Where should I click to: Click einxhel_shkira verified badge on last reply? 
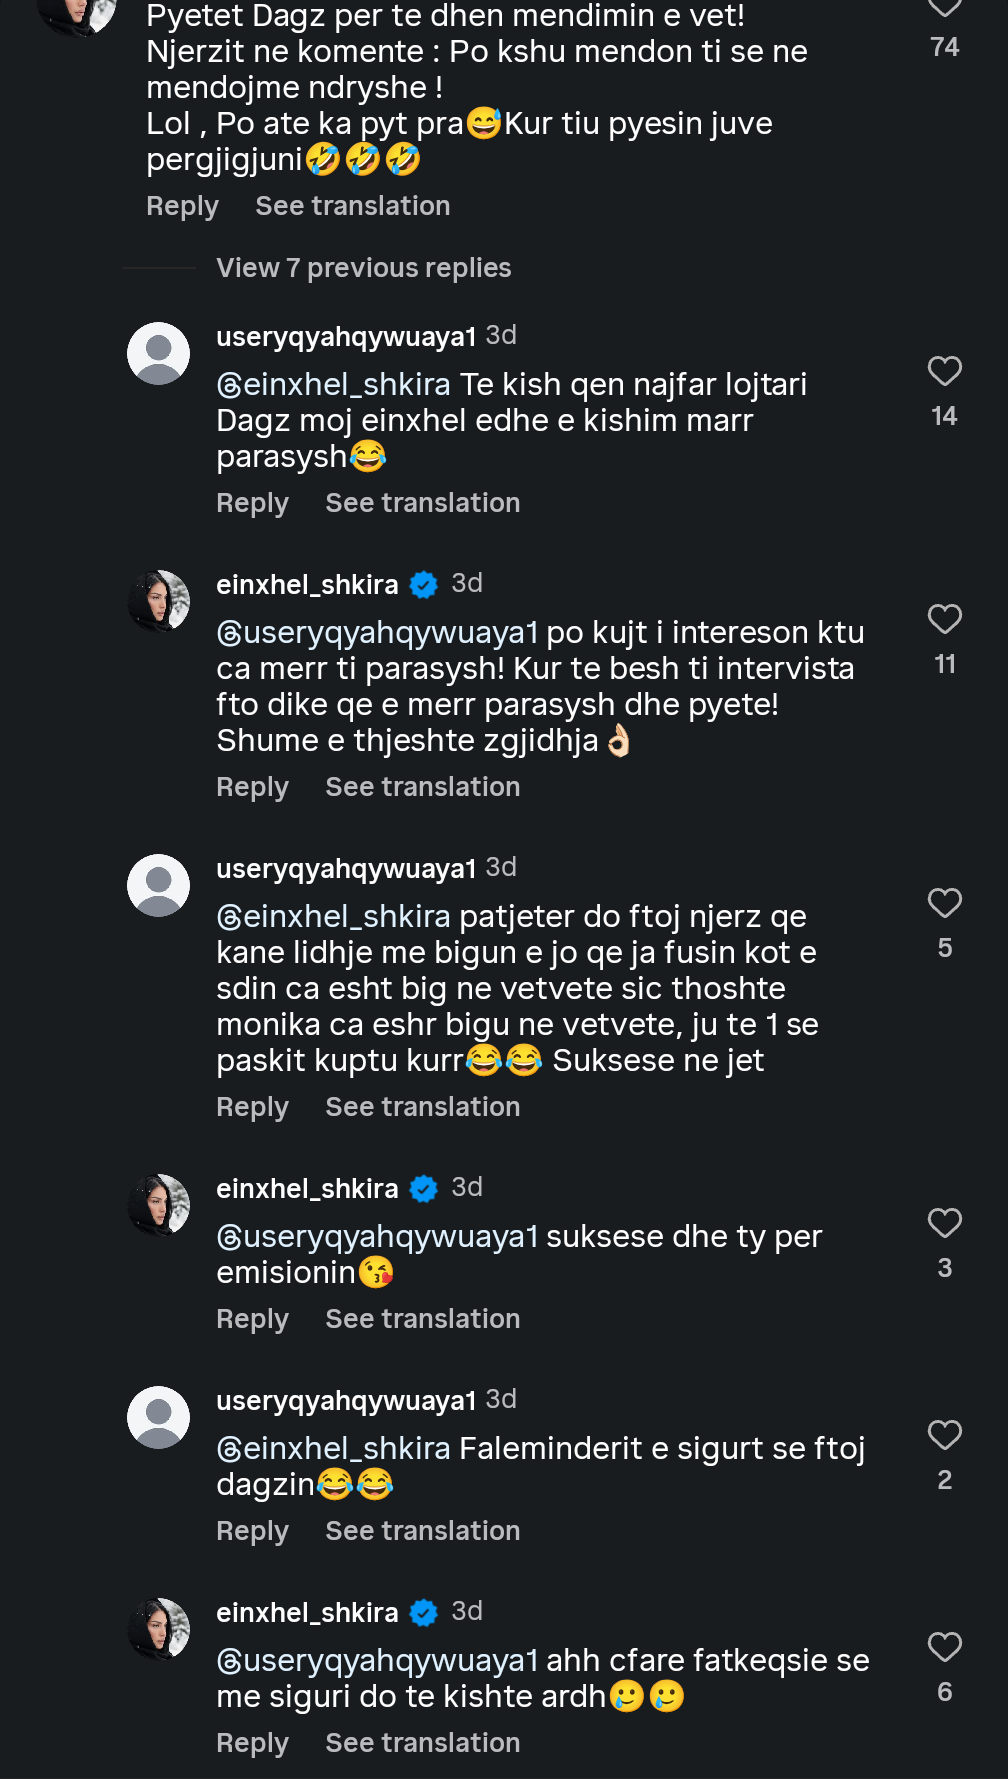pos(424,1613)
